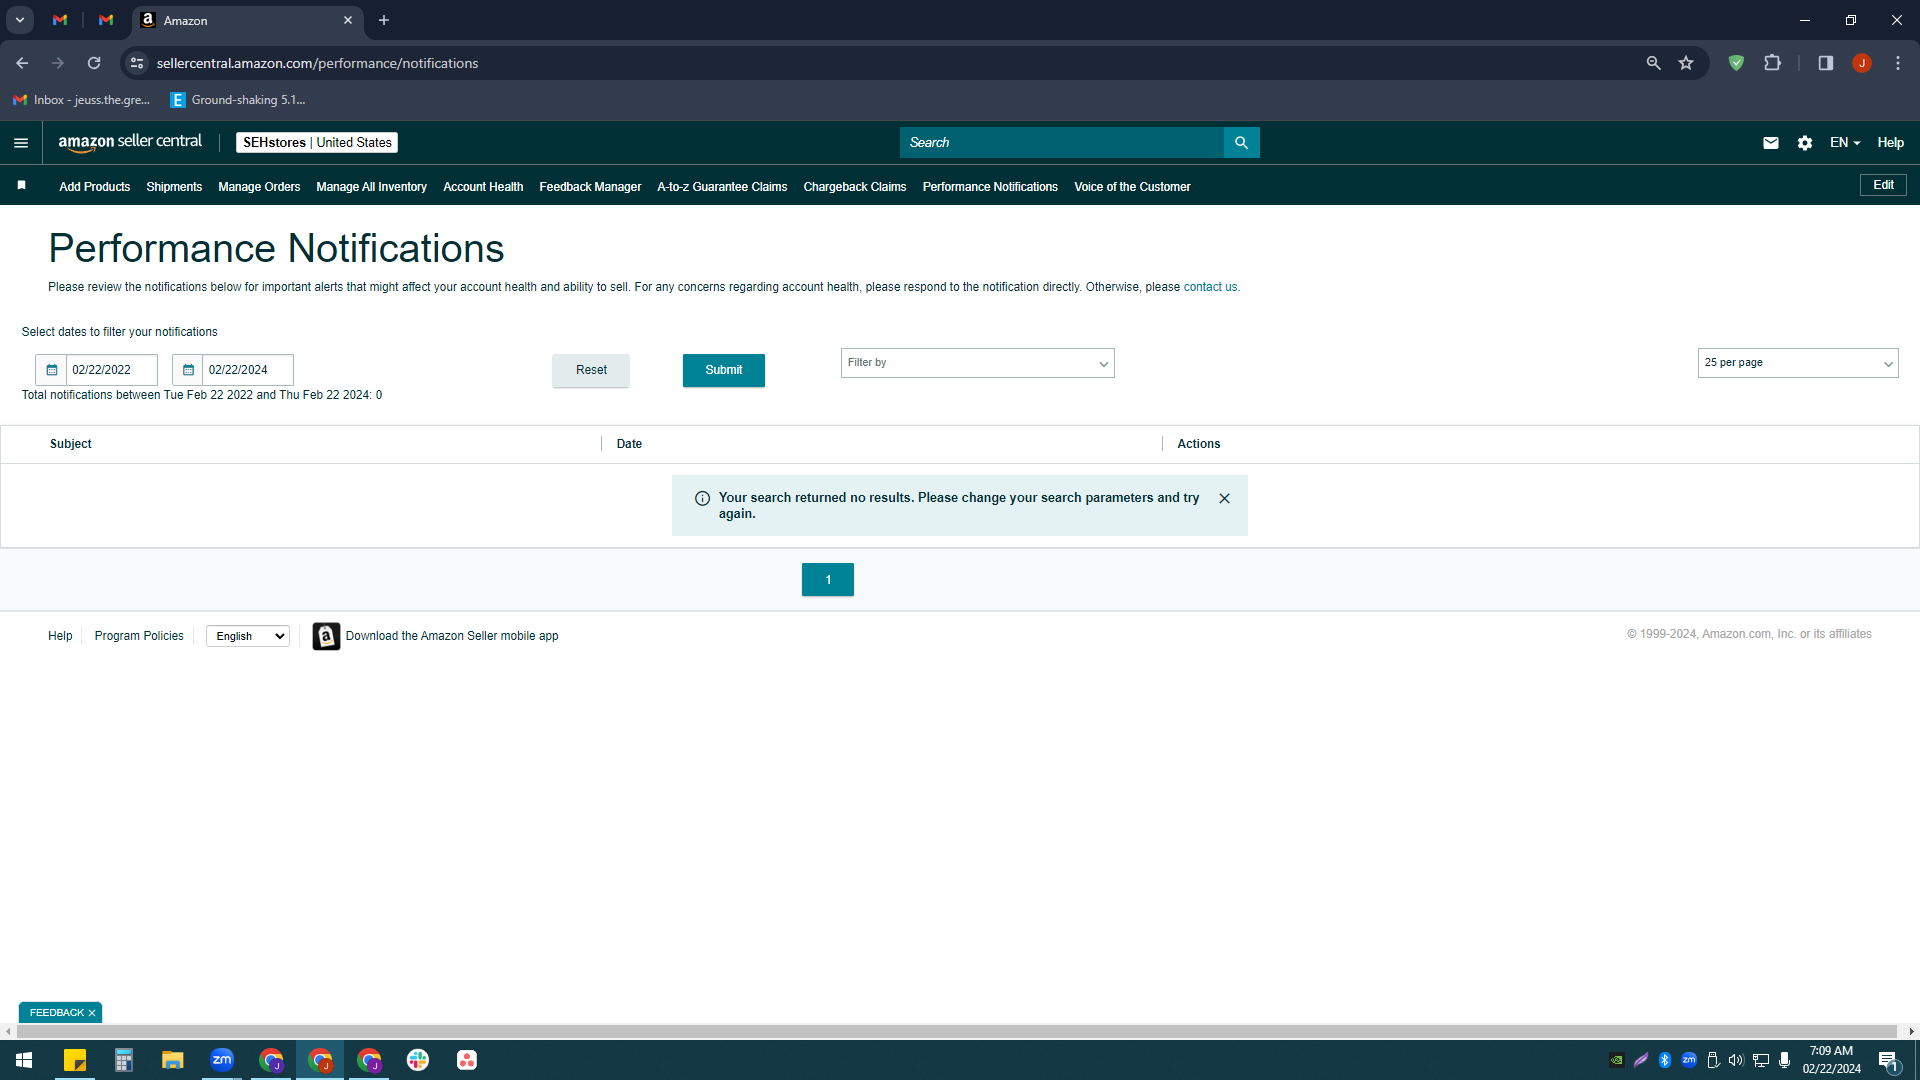
Task: Click the start date field 02/22/2022
Action: coord(111,370)
